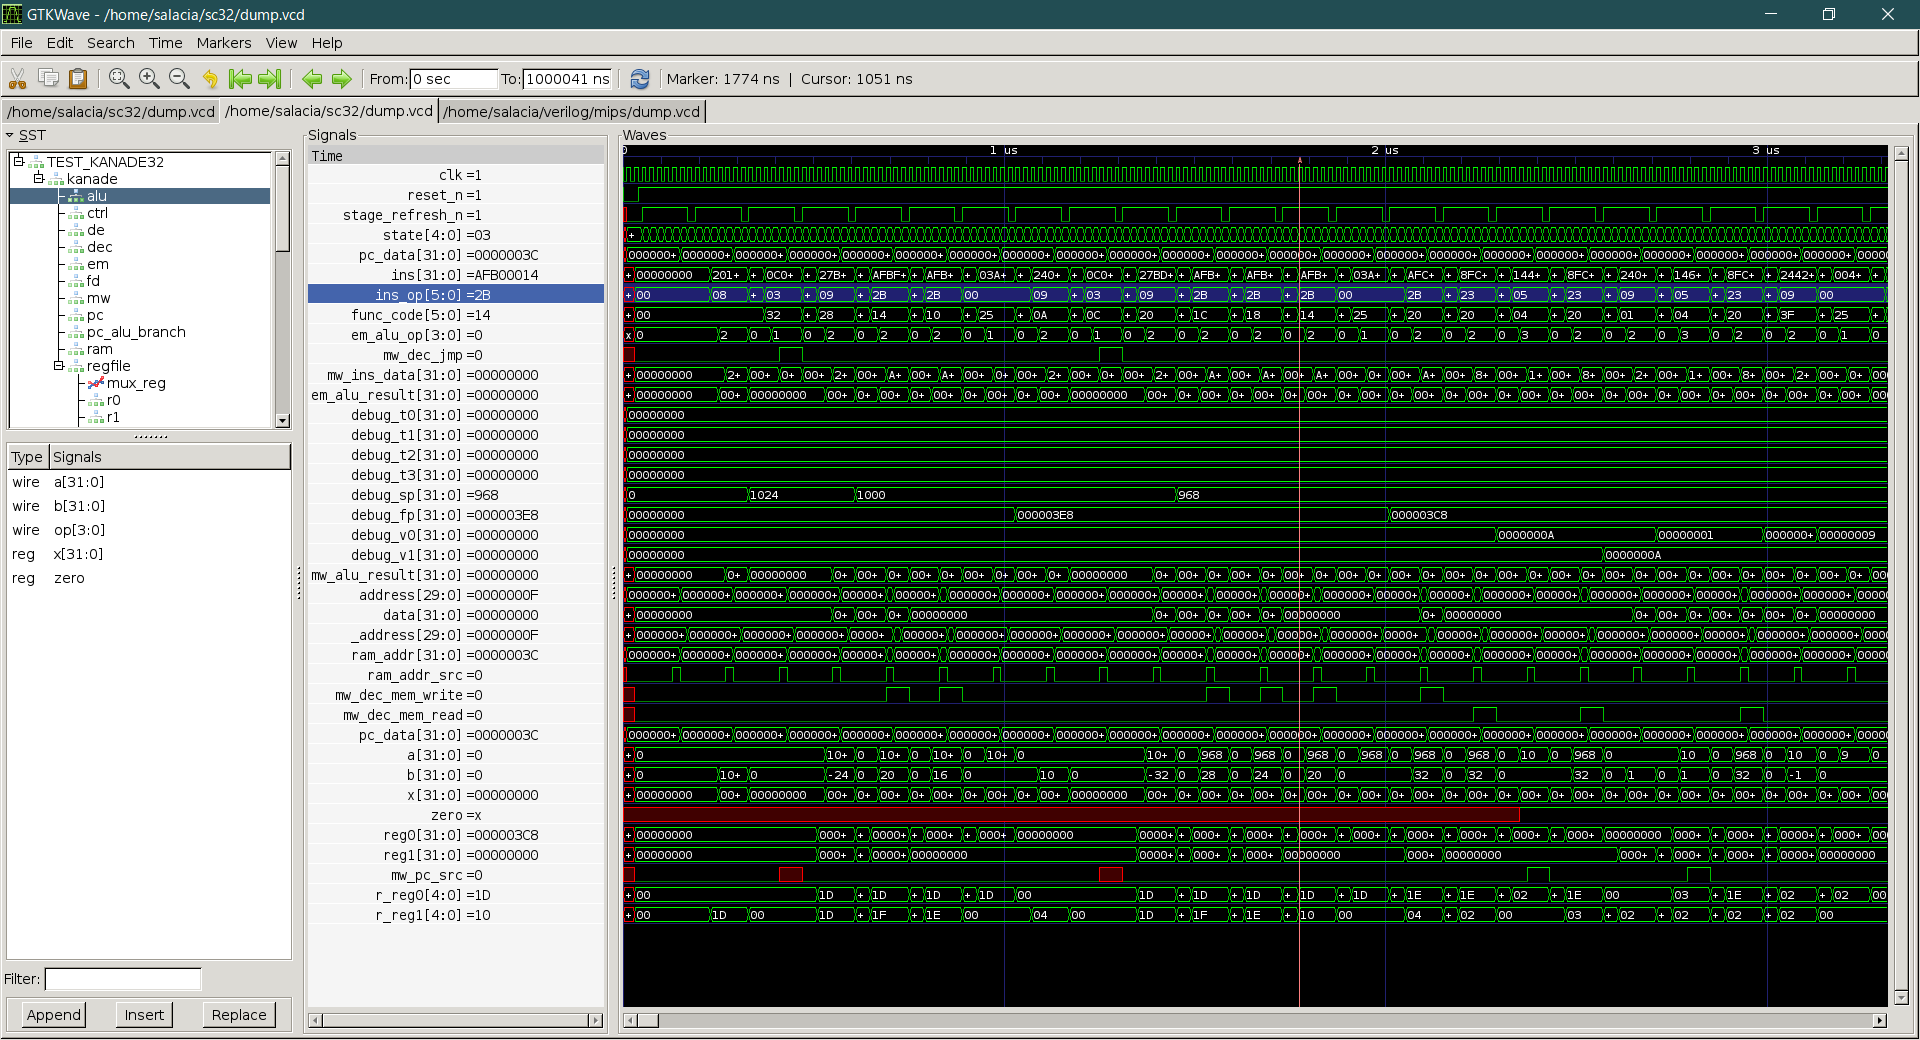Screen dimensions: 1920x1040
Task: Collapse the TEST_KANADE32 tree node
Action: (18, 161)
